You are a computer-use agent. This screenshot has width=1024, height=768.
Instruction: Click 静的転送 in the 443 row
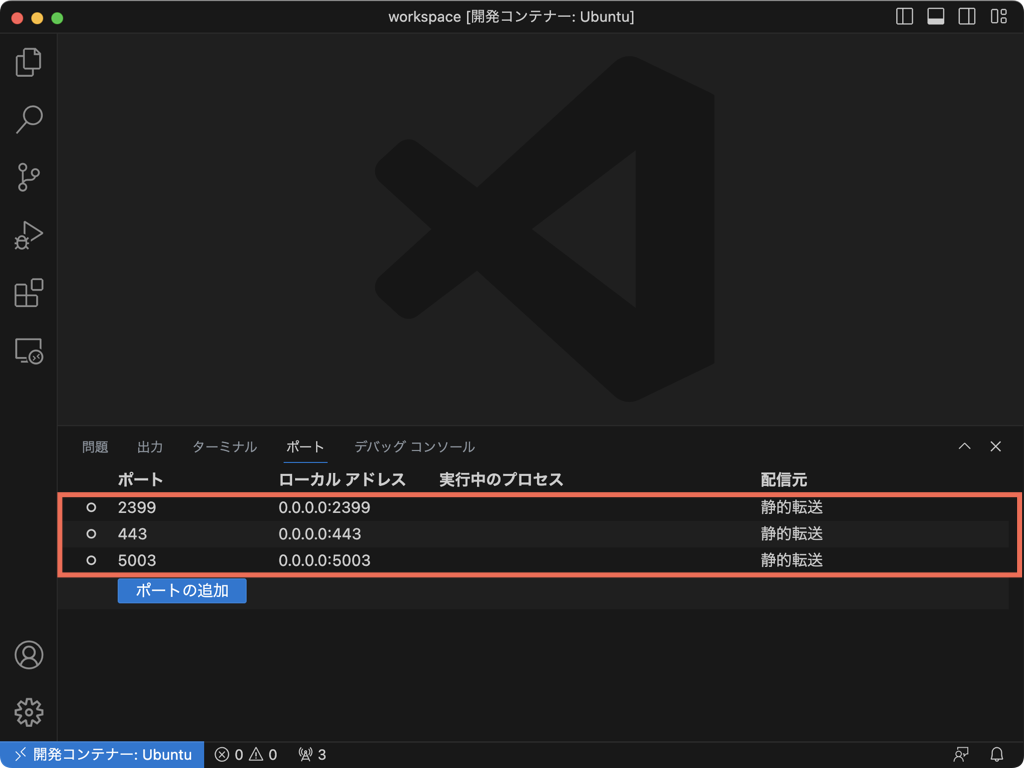[x=792, y=534]
